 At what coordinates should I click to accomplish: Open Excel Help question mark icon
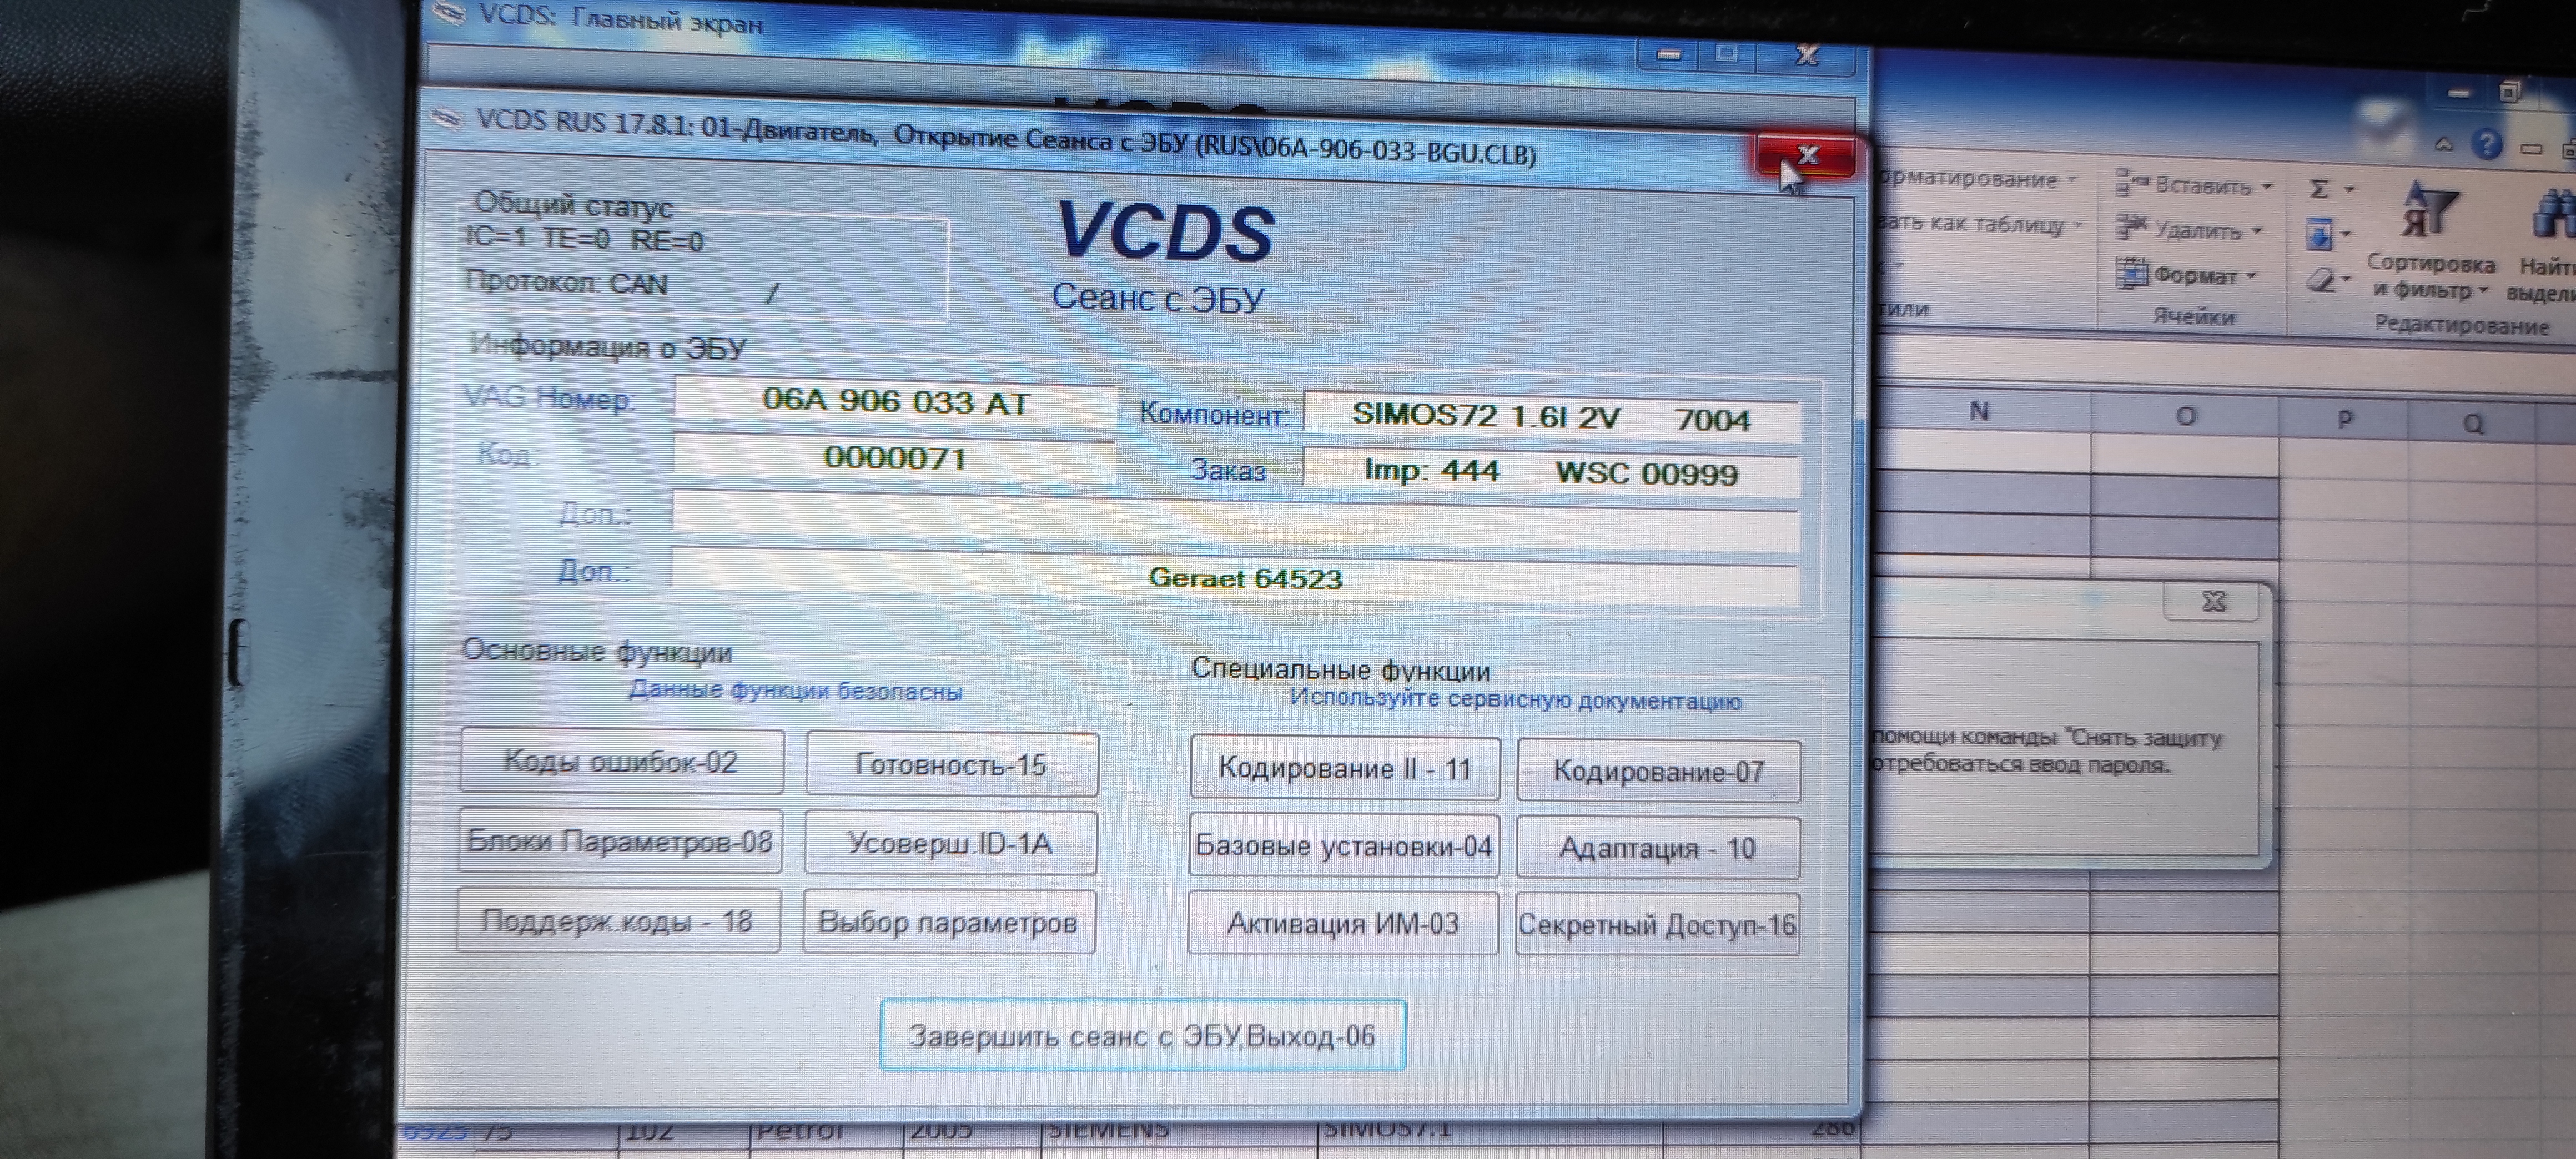pyautogui.click(x=2486, y=146)
